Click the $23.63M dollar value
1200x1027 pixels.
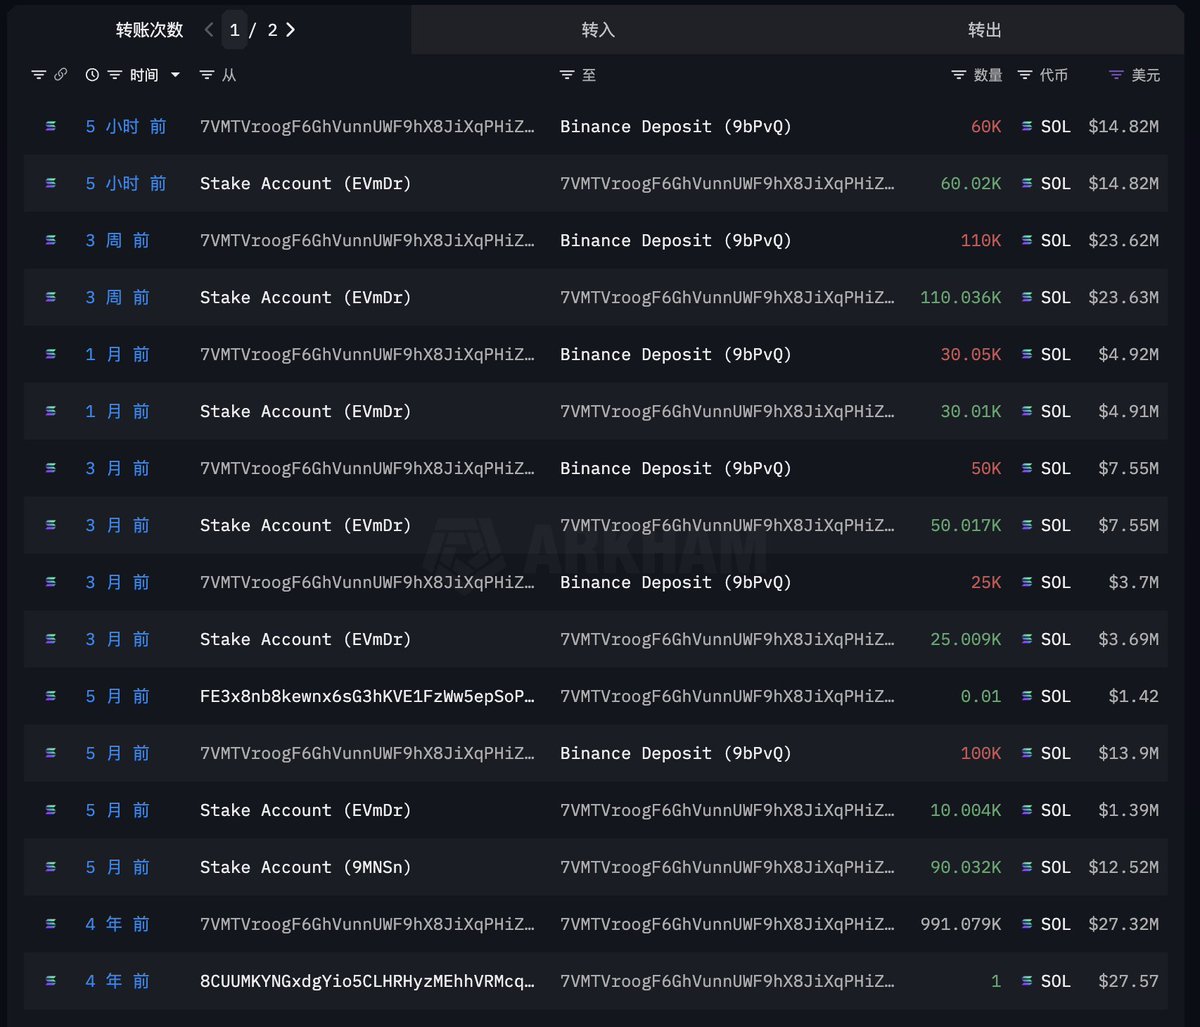(1123, 297)
